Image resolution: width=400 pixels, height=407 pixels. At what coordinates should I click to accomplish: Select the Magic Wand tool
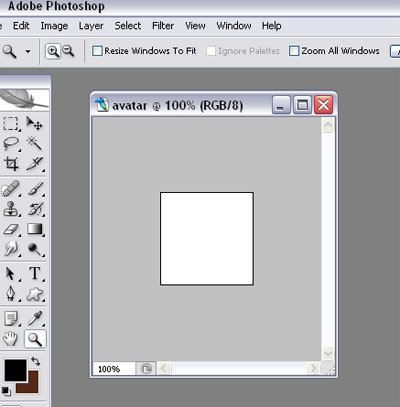[x=34, y=144]
